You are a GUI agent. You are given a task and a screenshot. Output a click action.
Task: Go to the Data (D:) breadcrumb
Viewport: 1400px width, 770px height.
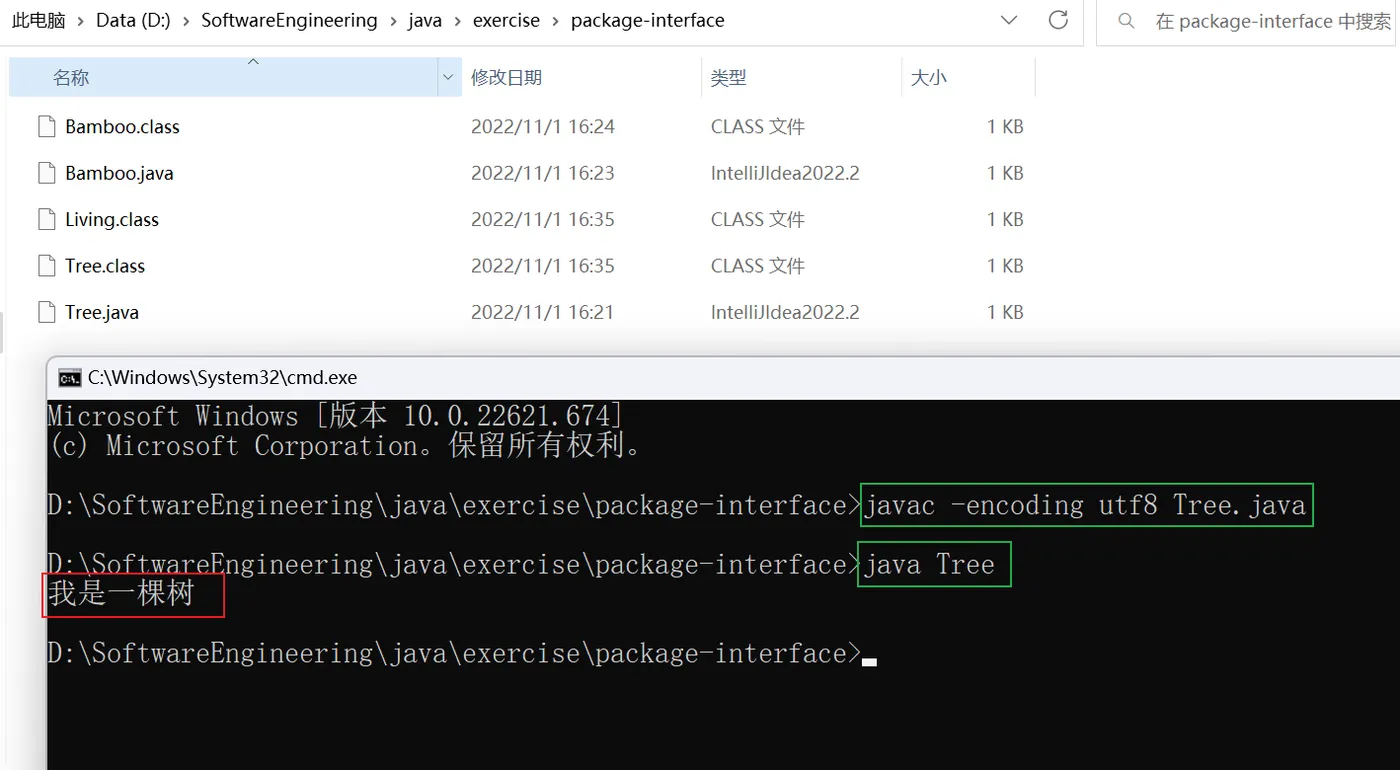coord(135,20)
